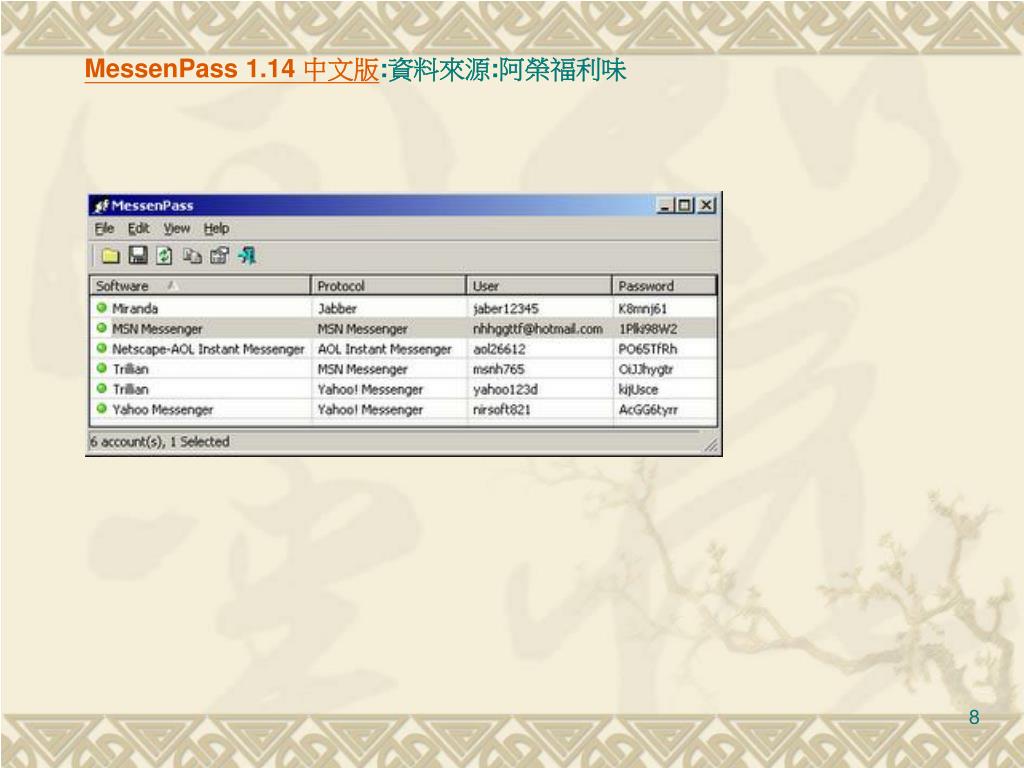
Task: Click user nhhggttf@hotmail.com
Action: click(537, 328)
